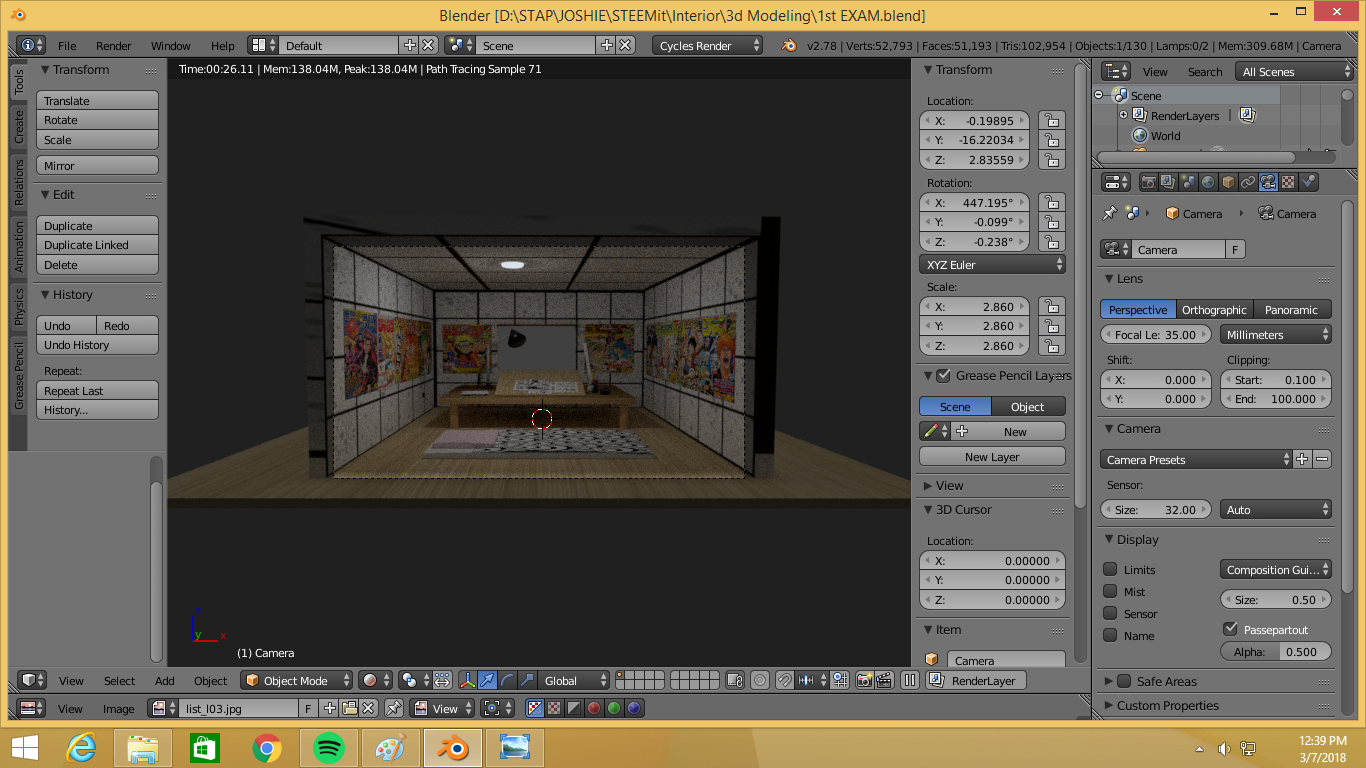The width and height of the screenshot is (1366, 768).
Task: Click the scale manipulator icon
Action: (527, 680)
